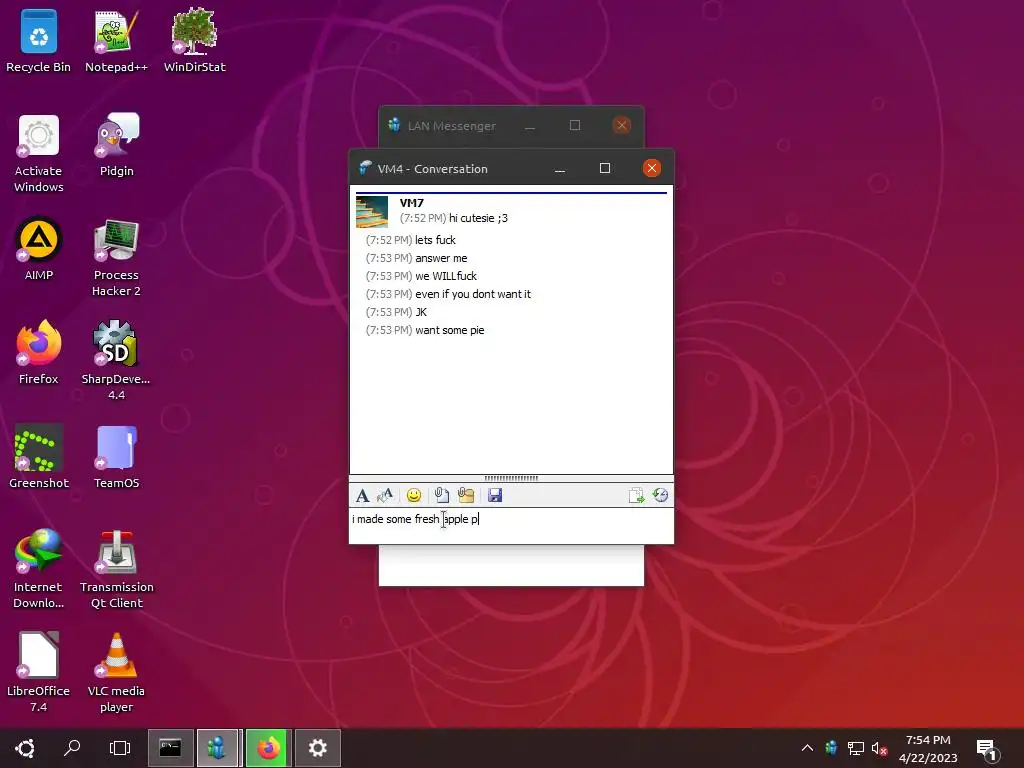Select the Internet Download Manager shortcut
The width and height of the screenshot is (1024, 768).
click(x=39, y=569)
